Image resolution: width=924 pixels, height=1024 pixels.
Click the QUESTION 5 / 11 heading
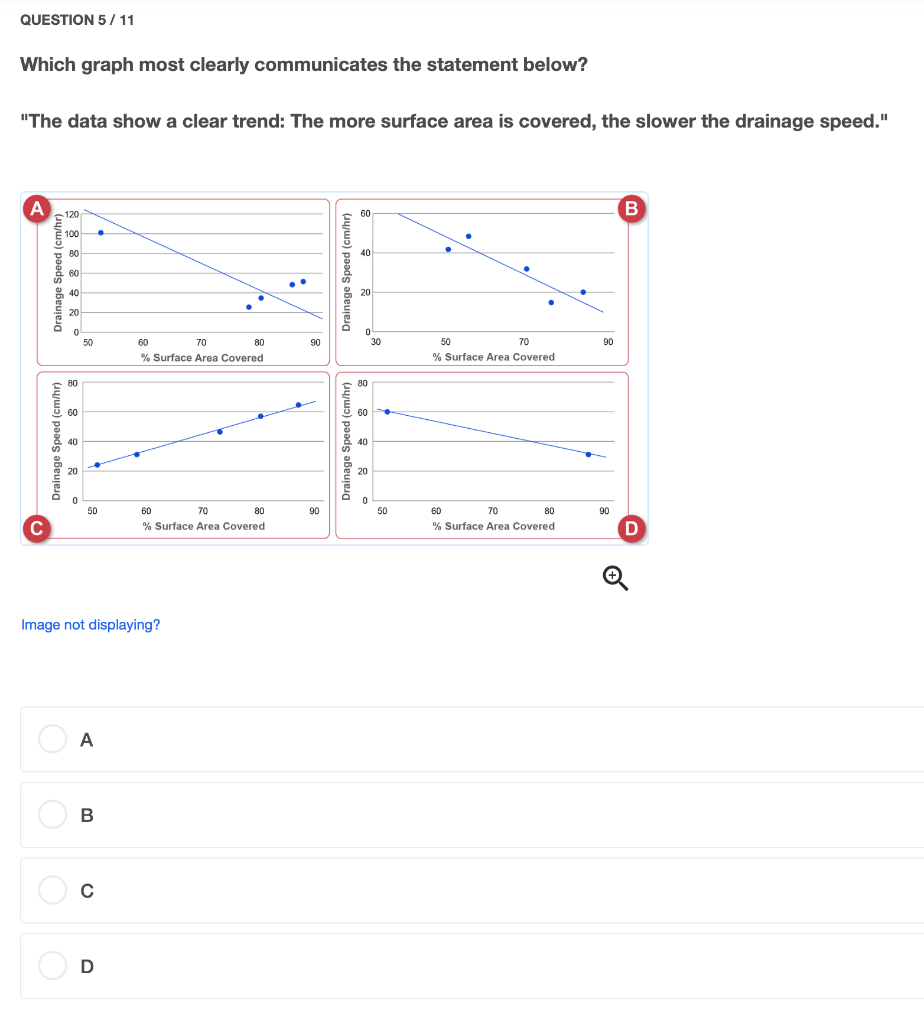[x=77, y=20]
